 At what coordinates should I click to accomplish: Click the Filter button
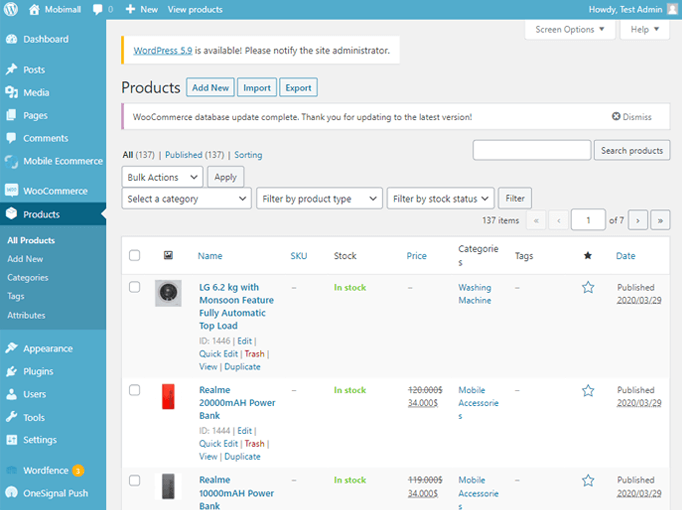pyautogui.click(x=515, y=198)
